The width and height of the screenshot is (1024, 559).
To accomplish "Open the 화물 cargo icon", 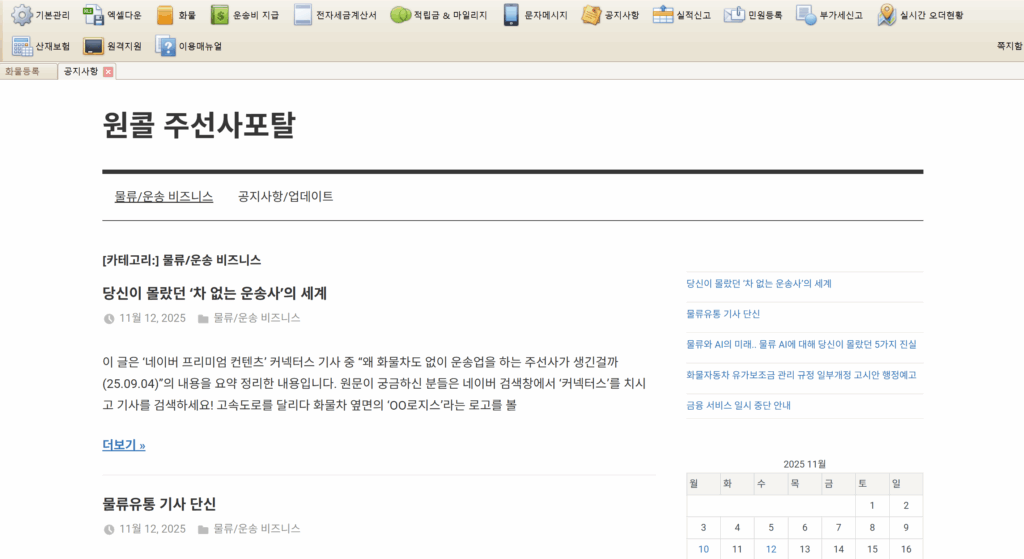I will click(x=165, y=15).
